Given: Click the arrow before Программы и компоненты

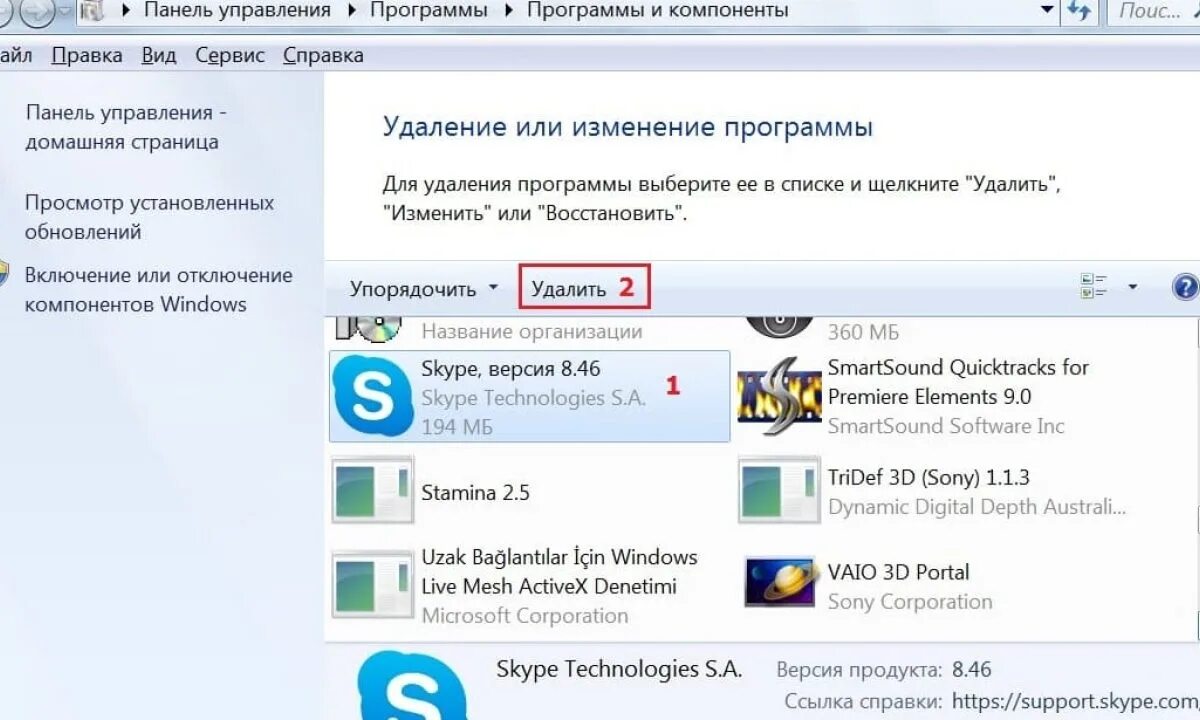Looking at the screenshot, I should coord(507,11).
